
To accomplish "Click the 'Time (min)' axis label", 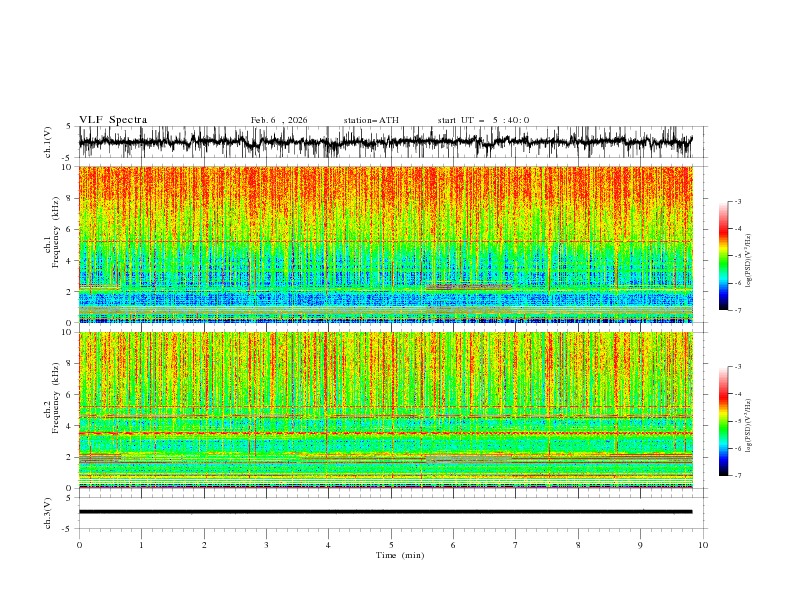I will [x=400, y=555].
